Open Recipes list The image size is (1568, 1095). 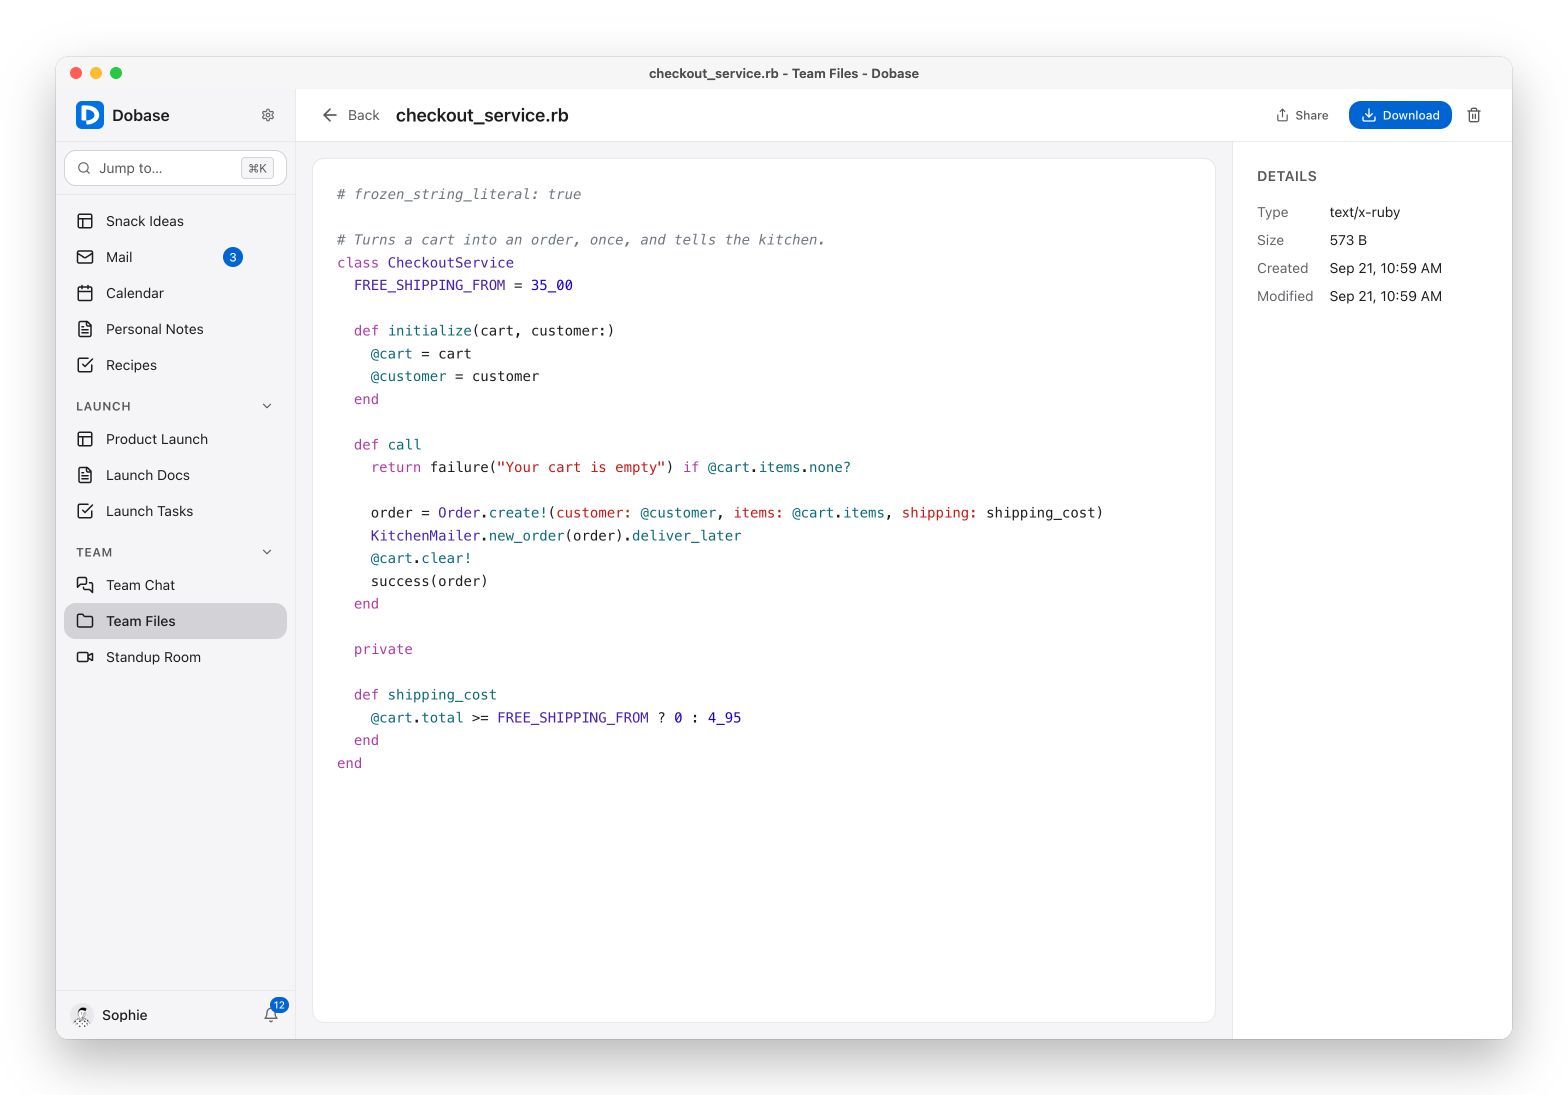click(x=175, y=365)
